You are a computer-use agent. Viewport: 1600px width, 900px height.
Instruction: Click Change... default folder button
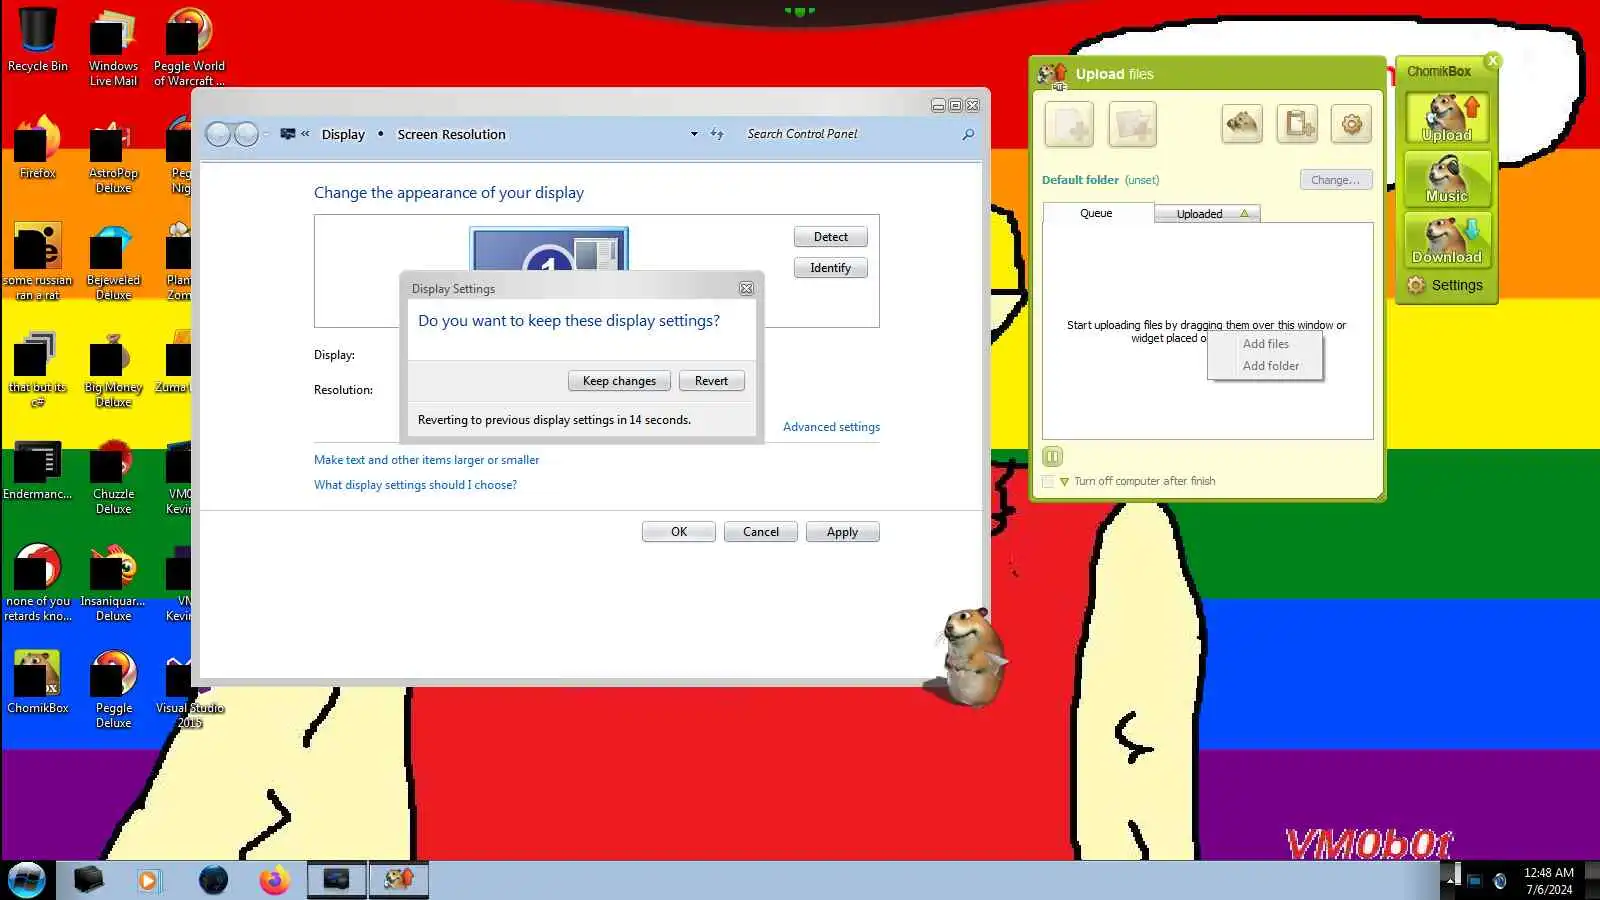(1336, 180)
